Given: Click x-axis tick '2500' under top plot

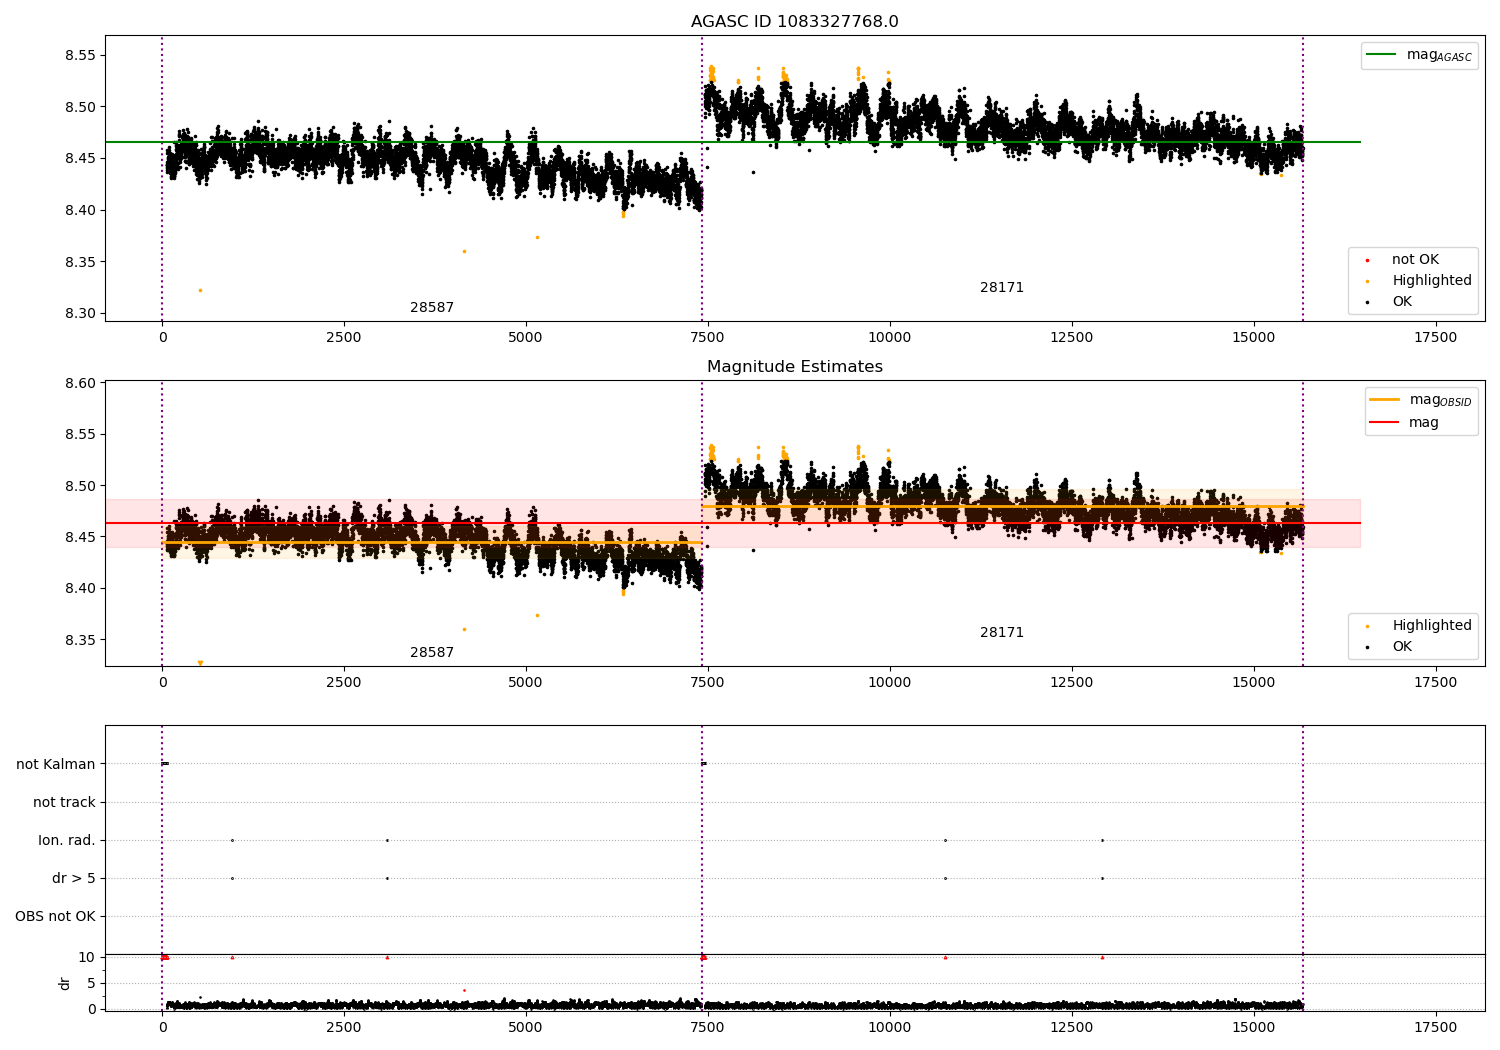Looking at the screenshot, I should click(x=344, y=338).
